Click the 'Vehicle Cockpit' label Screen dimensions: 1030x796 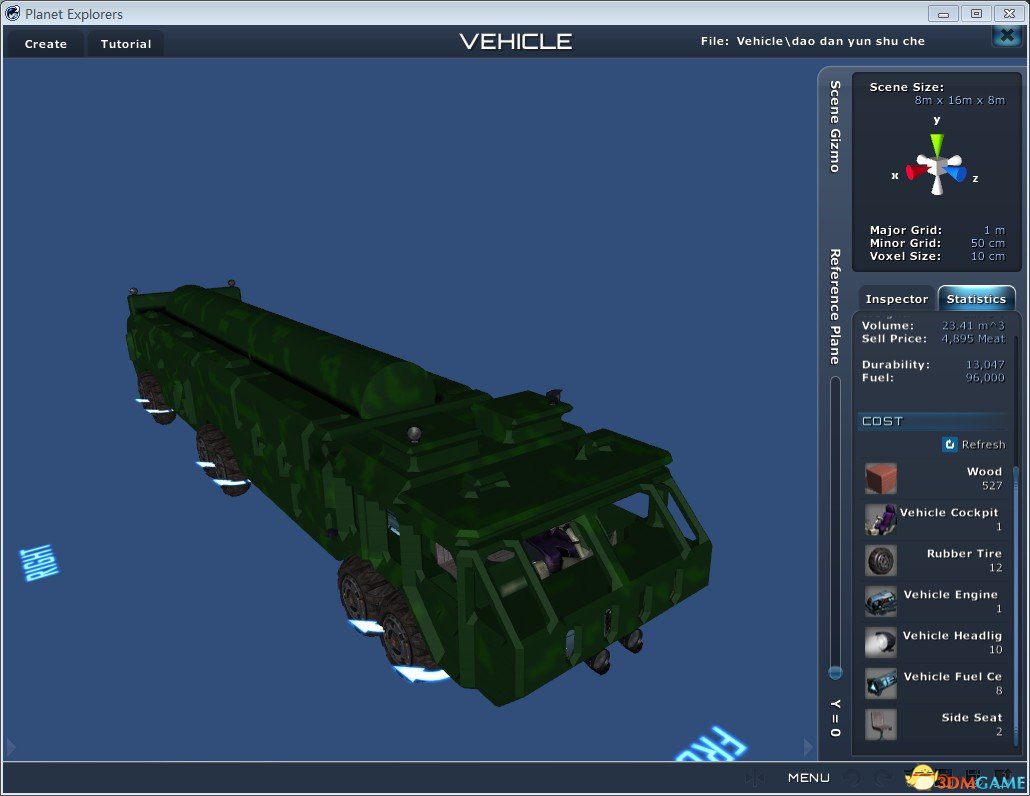[949, 512]
